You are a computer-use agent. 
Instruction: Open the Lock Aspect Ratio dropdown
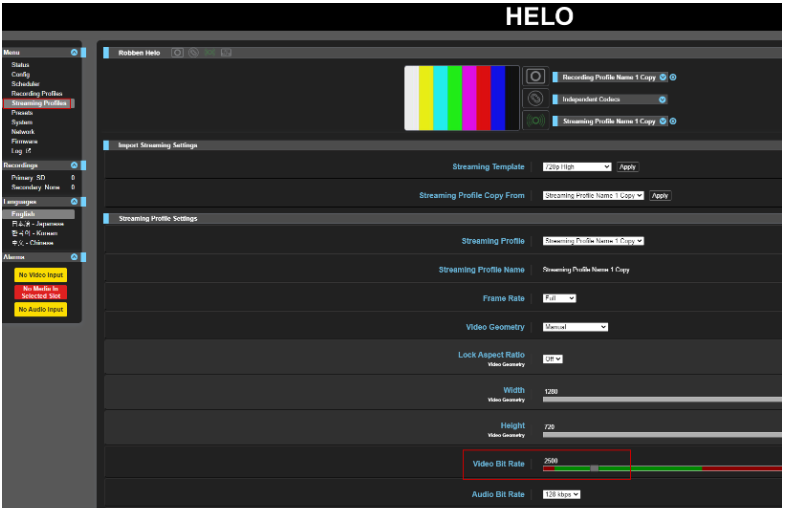(552, 359)
